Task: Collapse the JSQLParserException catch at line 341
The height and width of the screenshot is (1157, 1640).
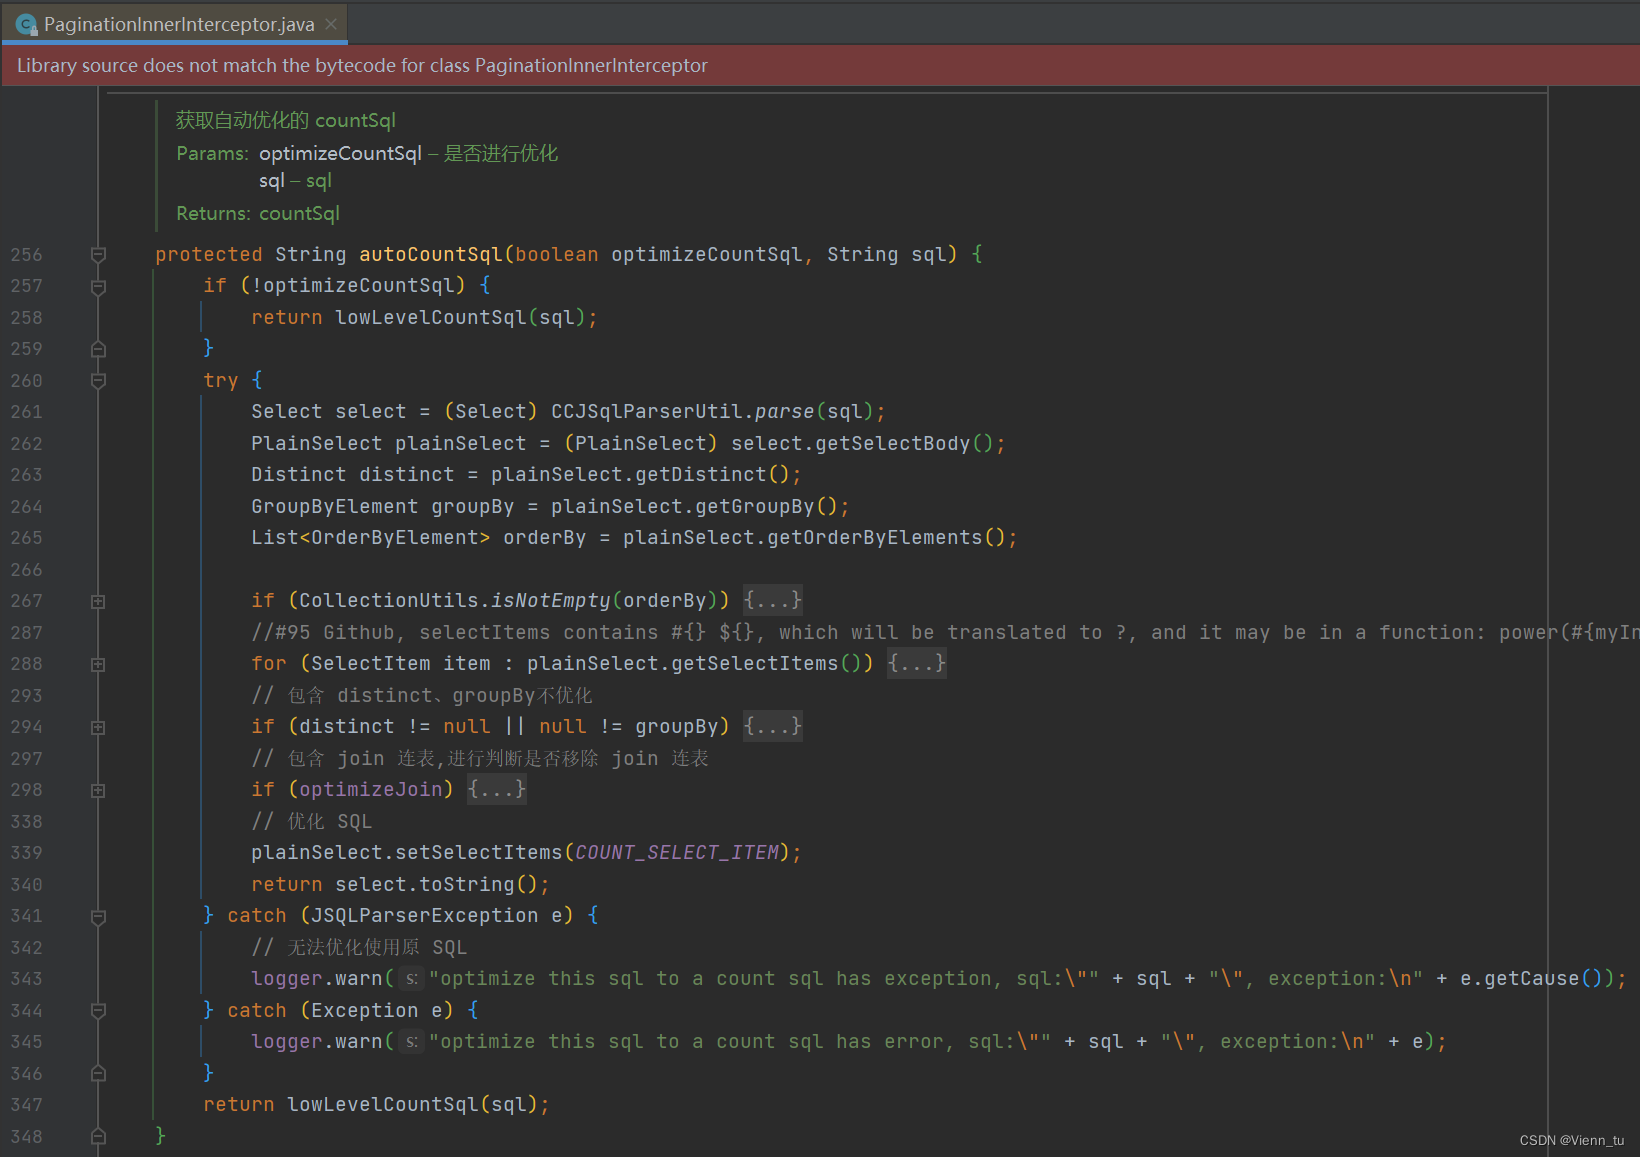Action: pos(98,916)
